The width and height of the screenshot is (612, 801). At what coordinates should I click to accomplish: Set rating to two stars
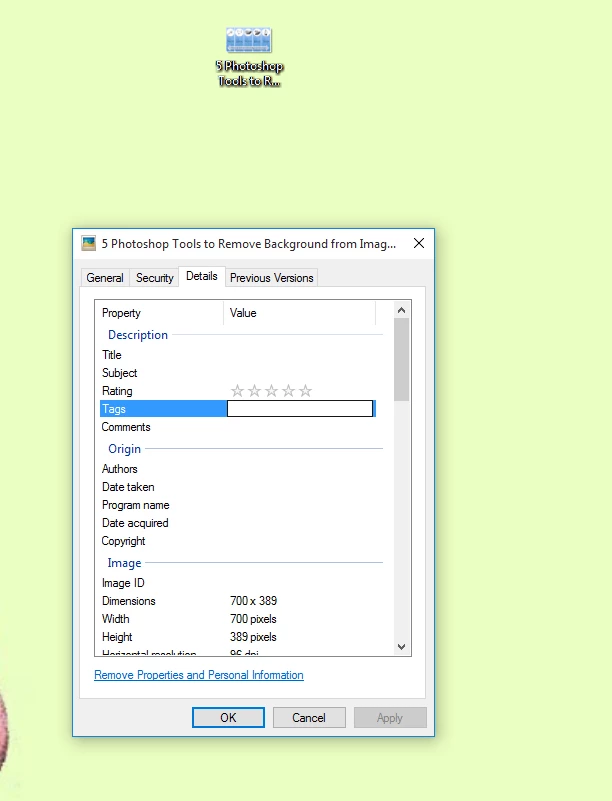coord(254,391)
